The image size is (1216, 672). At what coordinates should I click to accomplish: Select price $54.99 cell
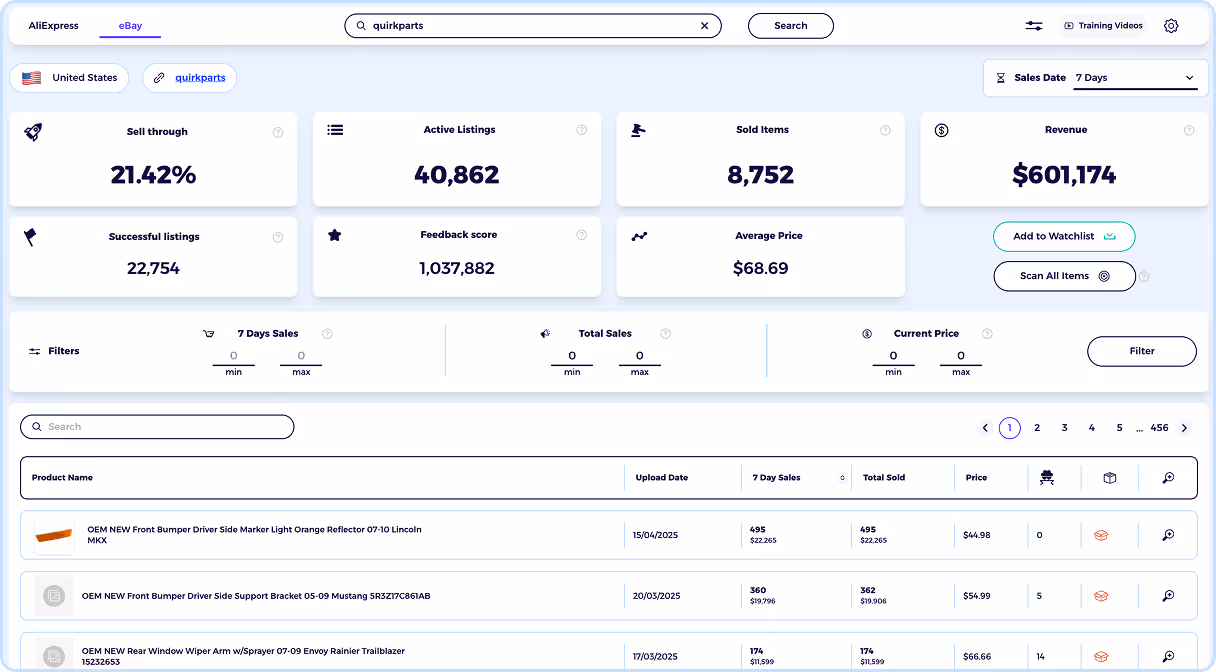[977, 596]
